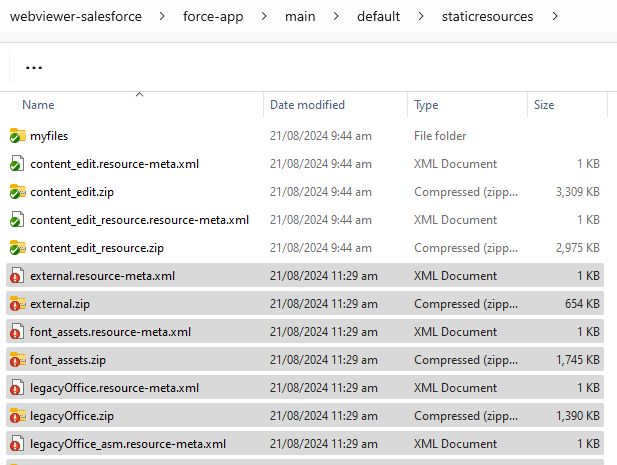This screenshot has width=617, height=465.
Task: Click the date modified of myfiles row
Action: pos(321,136)
